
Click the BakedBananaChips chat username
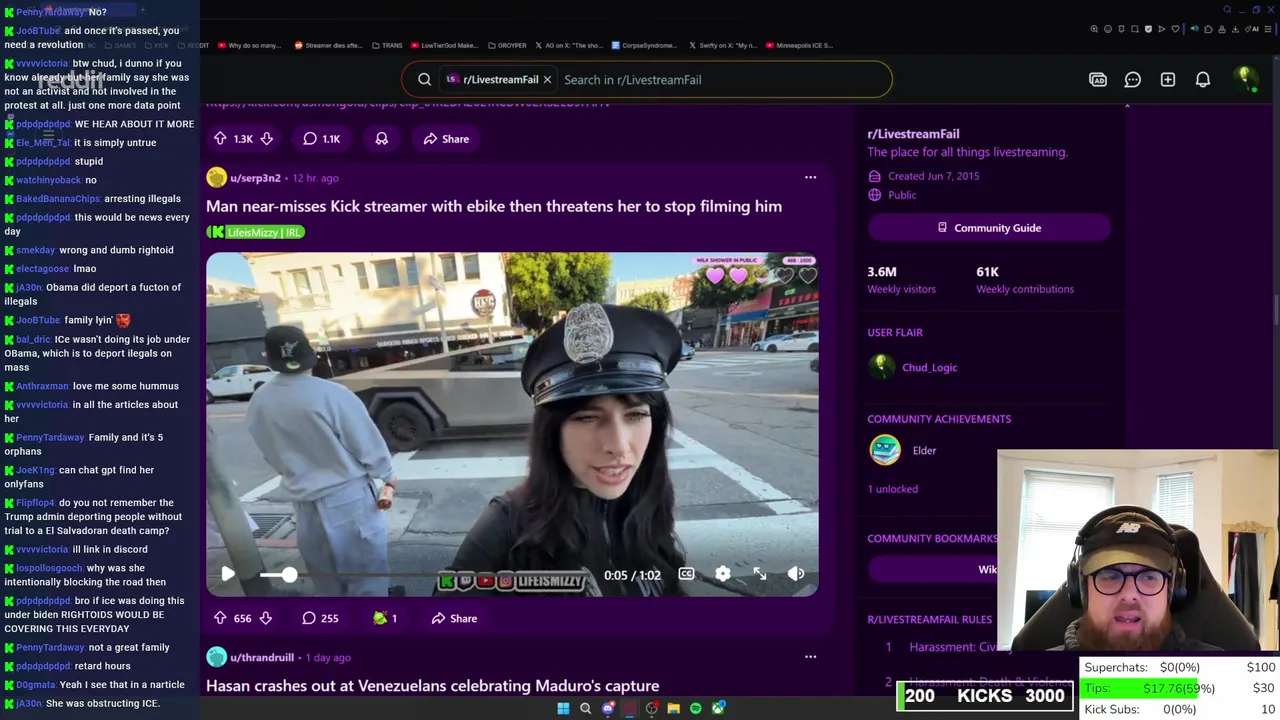(x=58, y=199)
